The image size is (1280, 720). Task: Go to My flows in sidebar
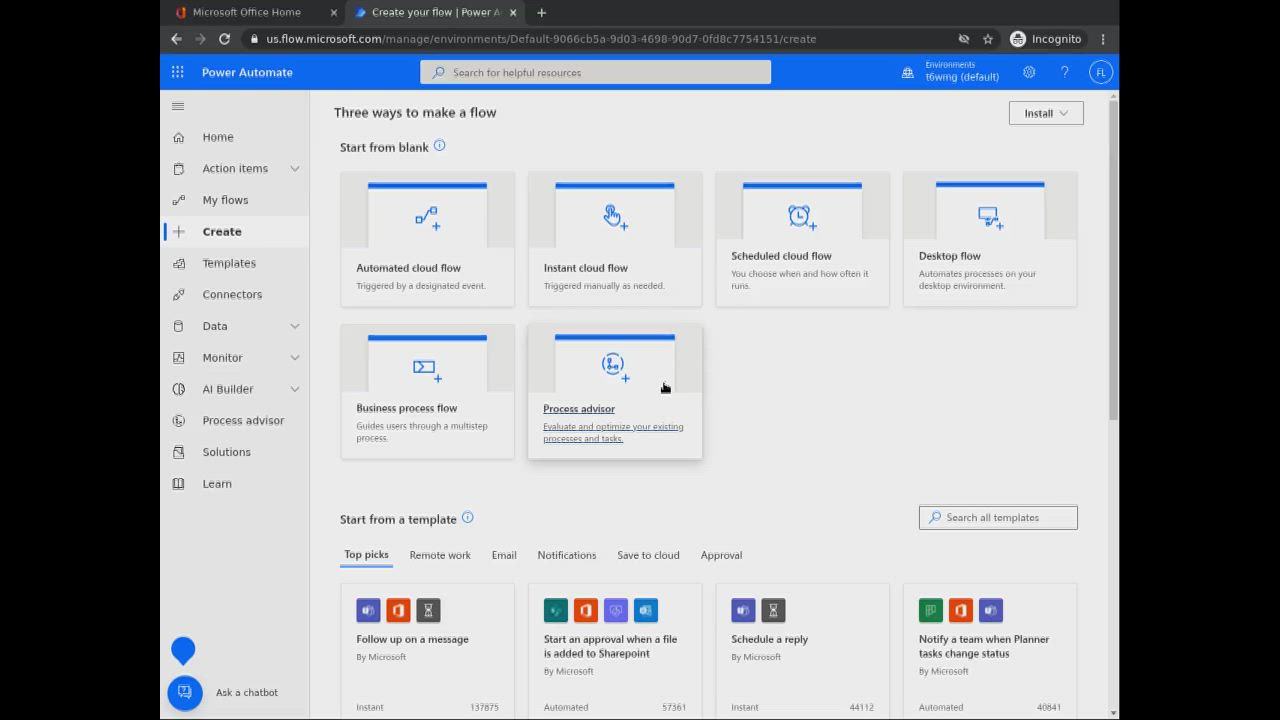point(225,200)
